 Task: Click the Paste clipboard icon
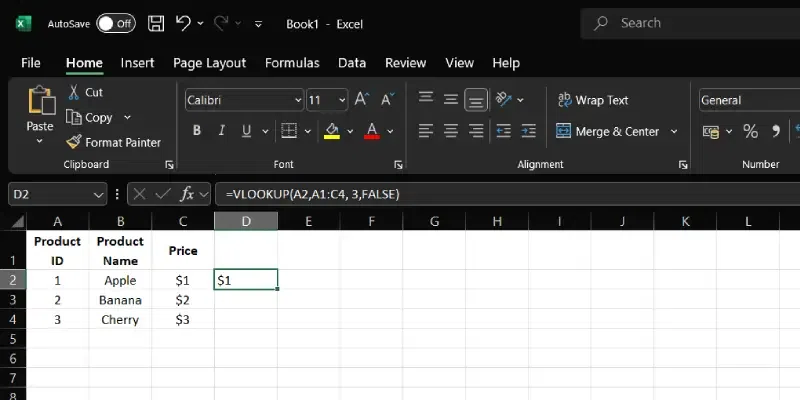tap(40, 100)
